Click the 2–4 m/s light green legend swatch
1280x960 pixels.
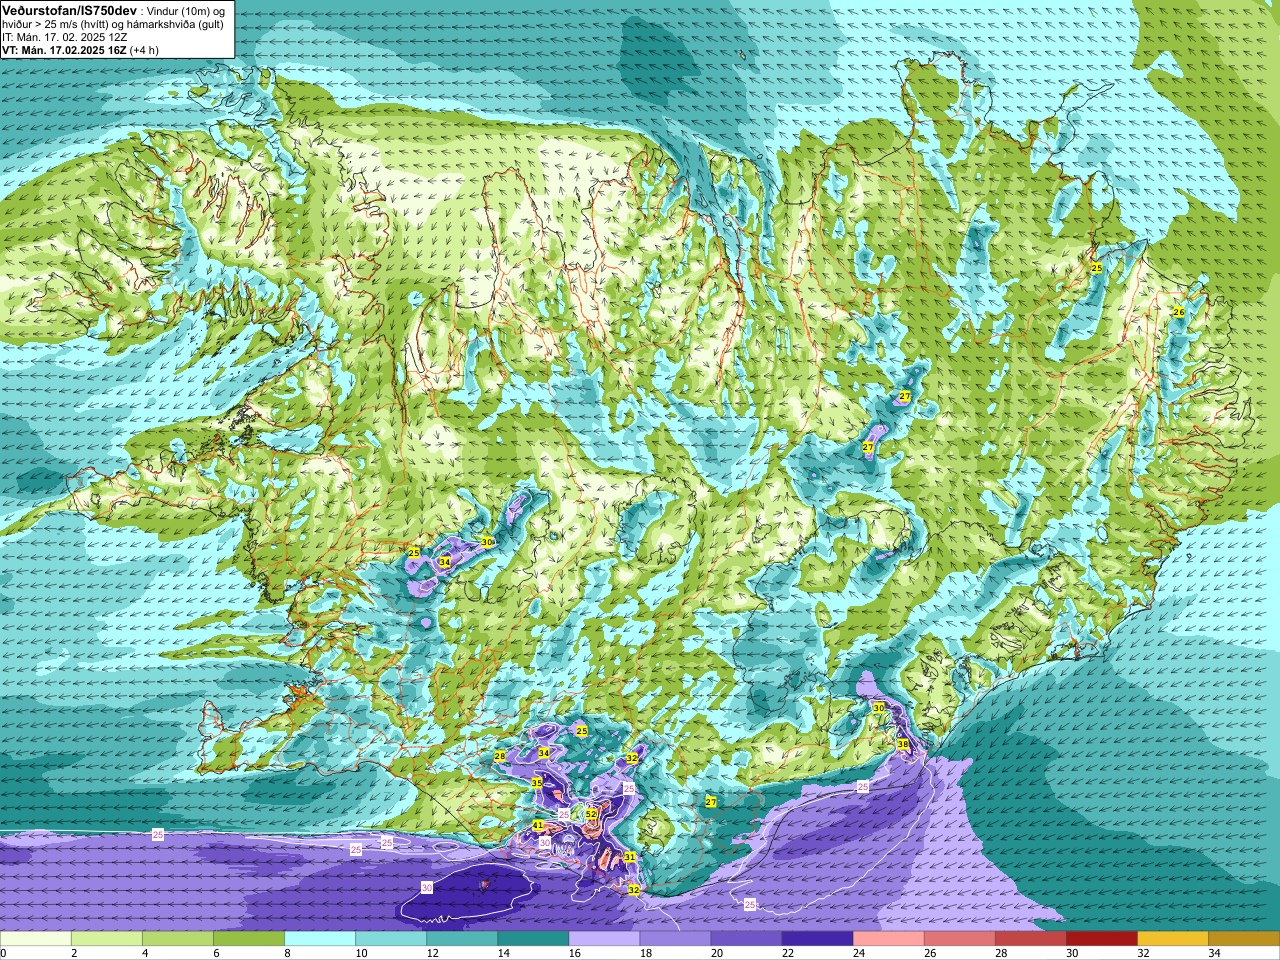[x=106, y=939]
